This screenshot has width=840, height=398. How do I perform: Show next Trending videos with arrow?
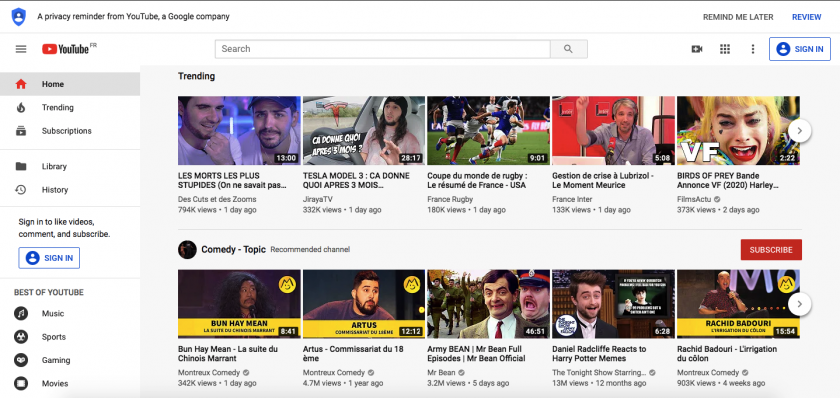pyautogui.click(x=800, y=130)
